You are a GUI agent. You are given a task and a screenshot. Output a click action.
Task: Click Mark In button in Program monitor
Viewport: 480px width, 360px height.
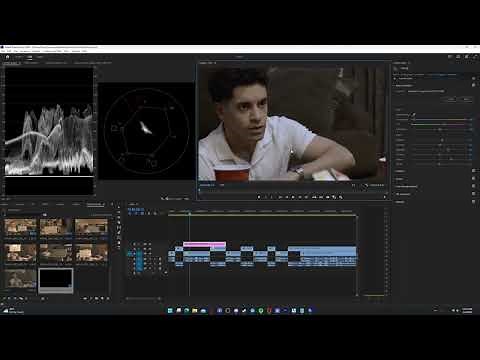266,197
